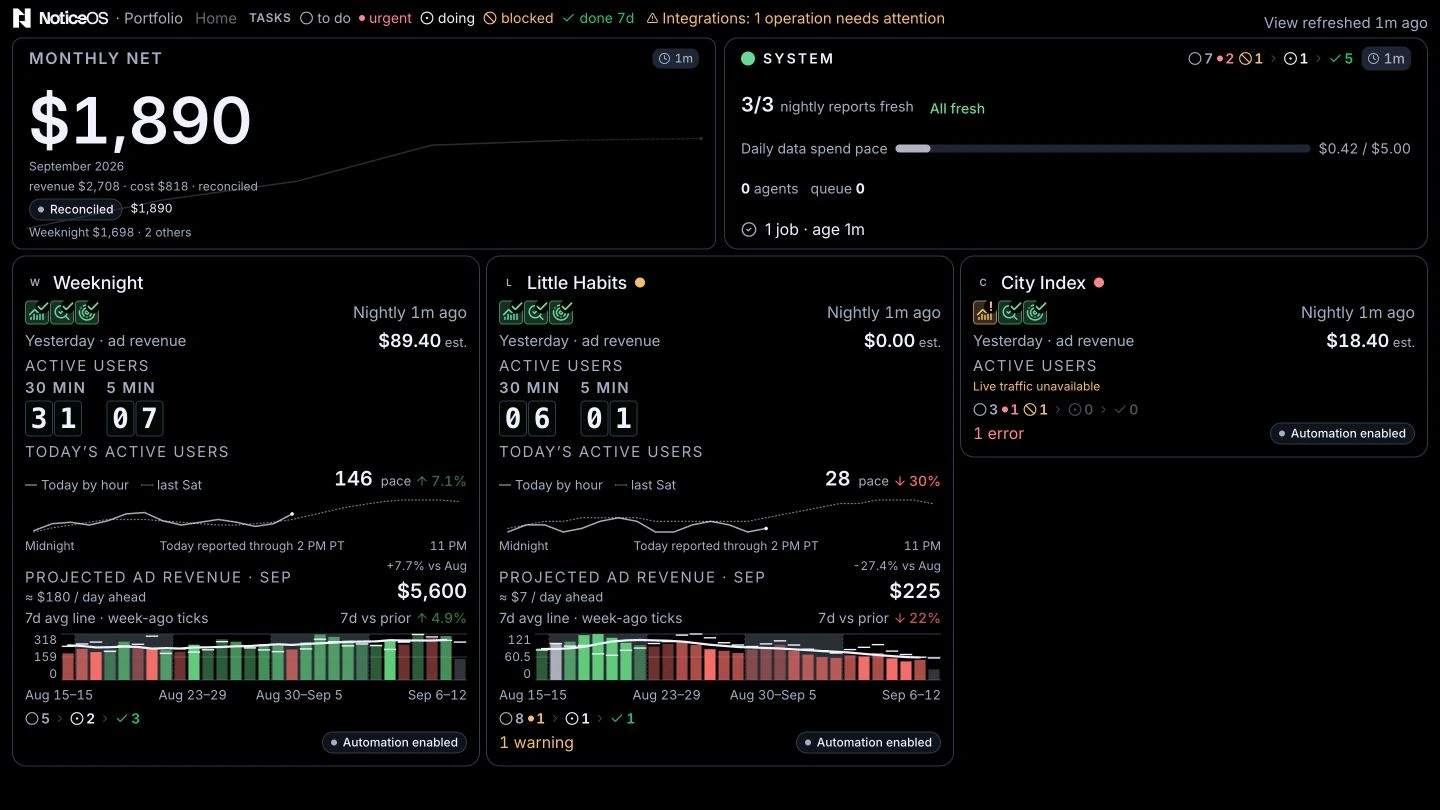
Task: Click Little Habits' bar-chart check icon
Action: [x=511, y=312]
